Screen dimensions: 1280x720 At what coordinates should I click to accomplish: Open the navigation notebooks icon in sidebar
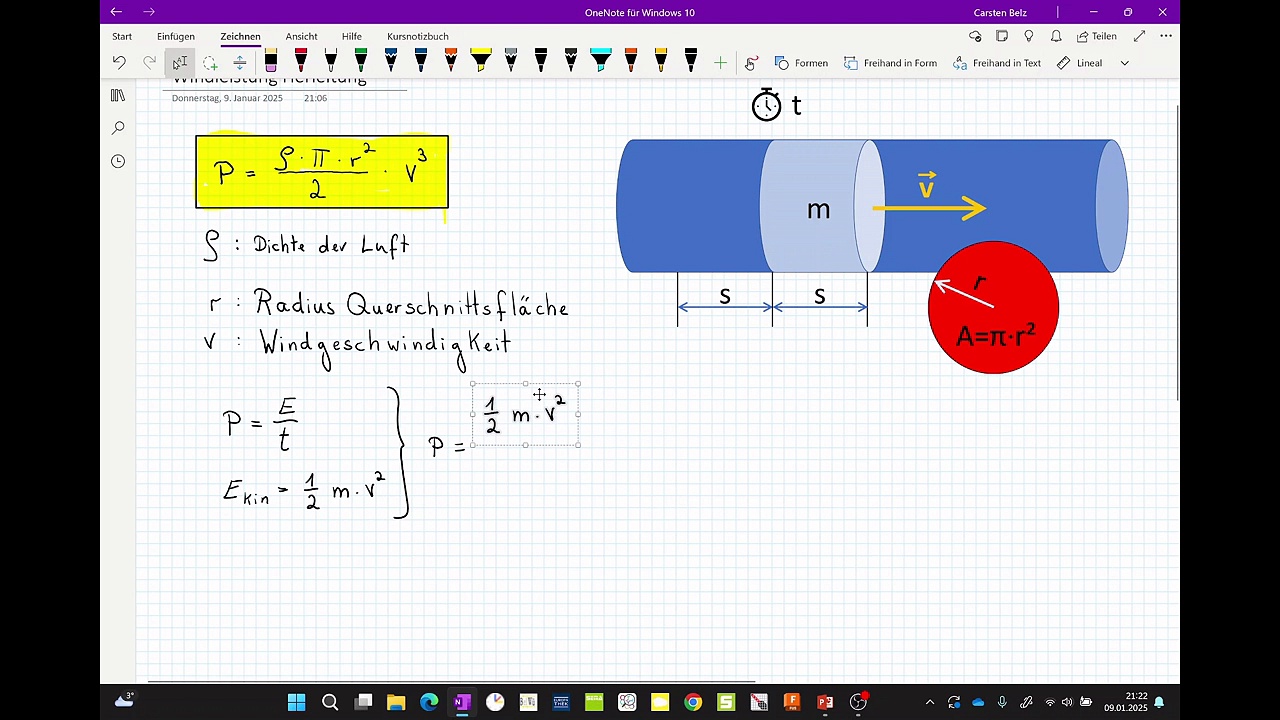[118, 96]
